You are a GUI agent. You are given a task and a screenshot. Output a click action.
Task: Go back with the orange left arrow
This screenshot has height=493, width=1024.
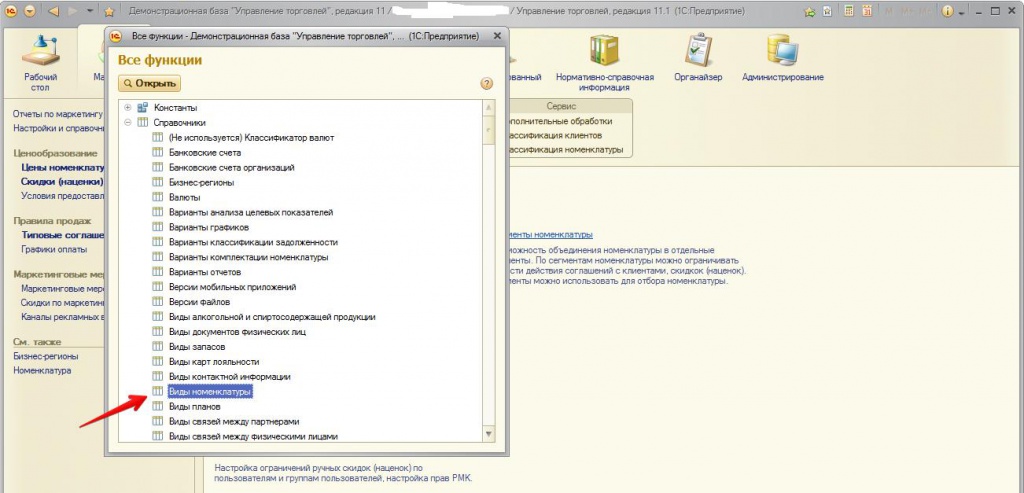[x=54, y=11]
